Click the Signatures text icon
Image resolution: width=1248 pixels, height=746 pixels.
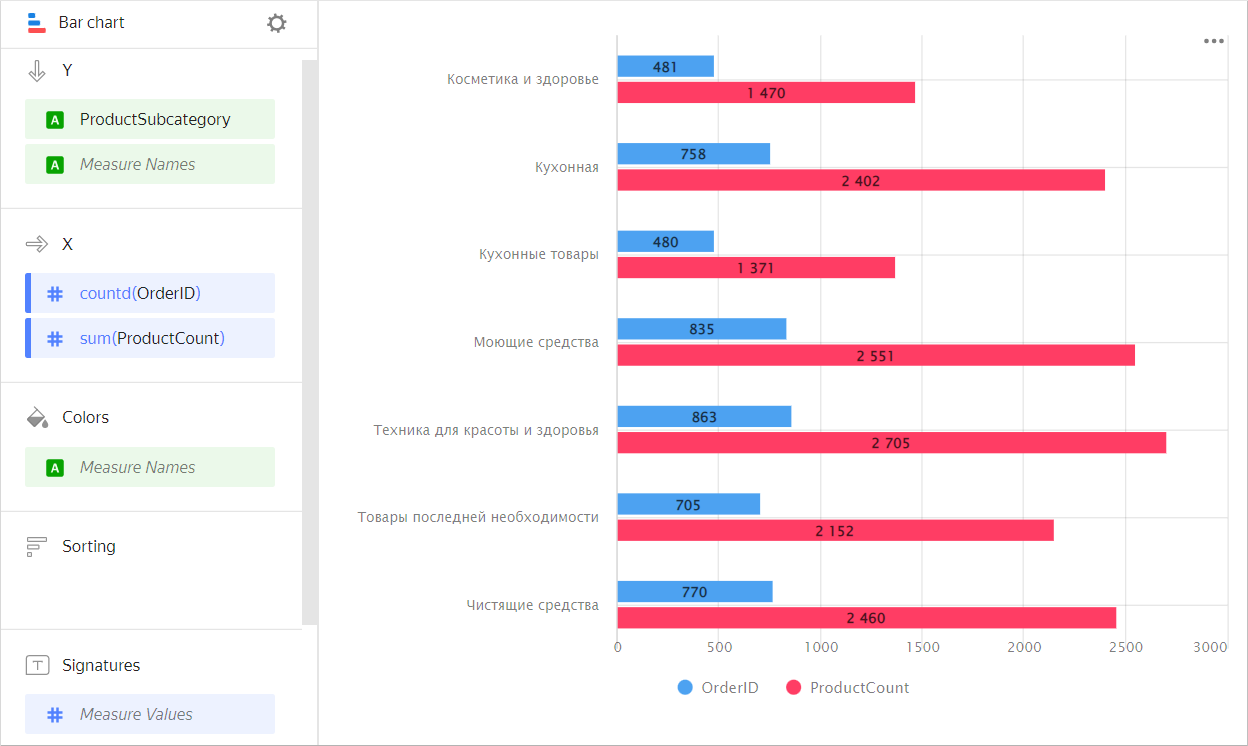[36, 664]
